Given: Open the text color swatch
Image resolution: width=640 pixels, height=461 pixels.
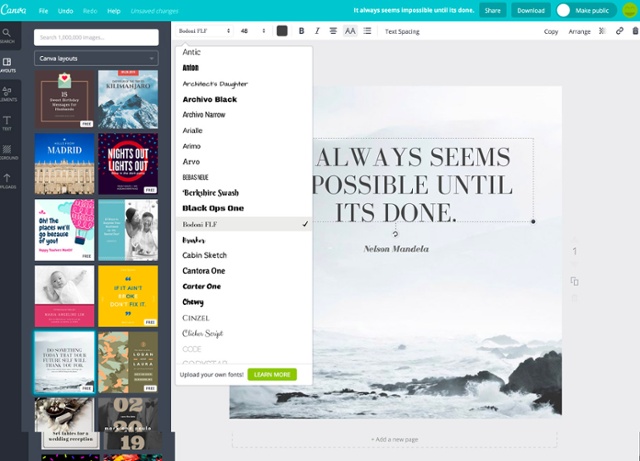Looking at the screenshot, I should 282,31.
